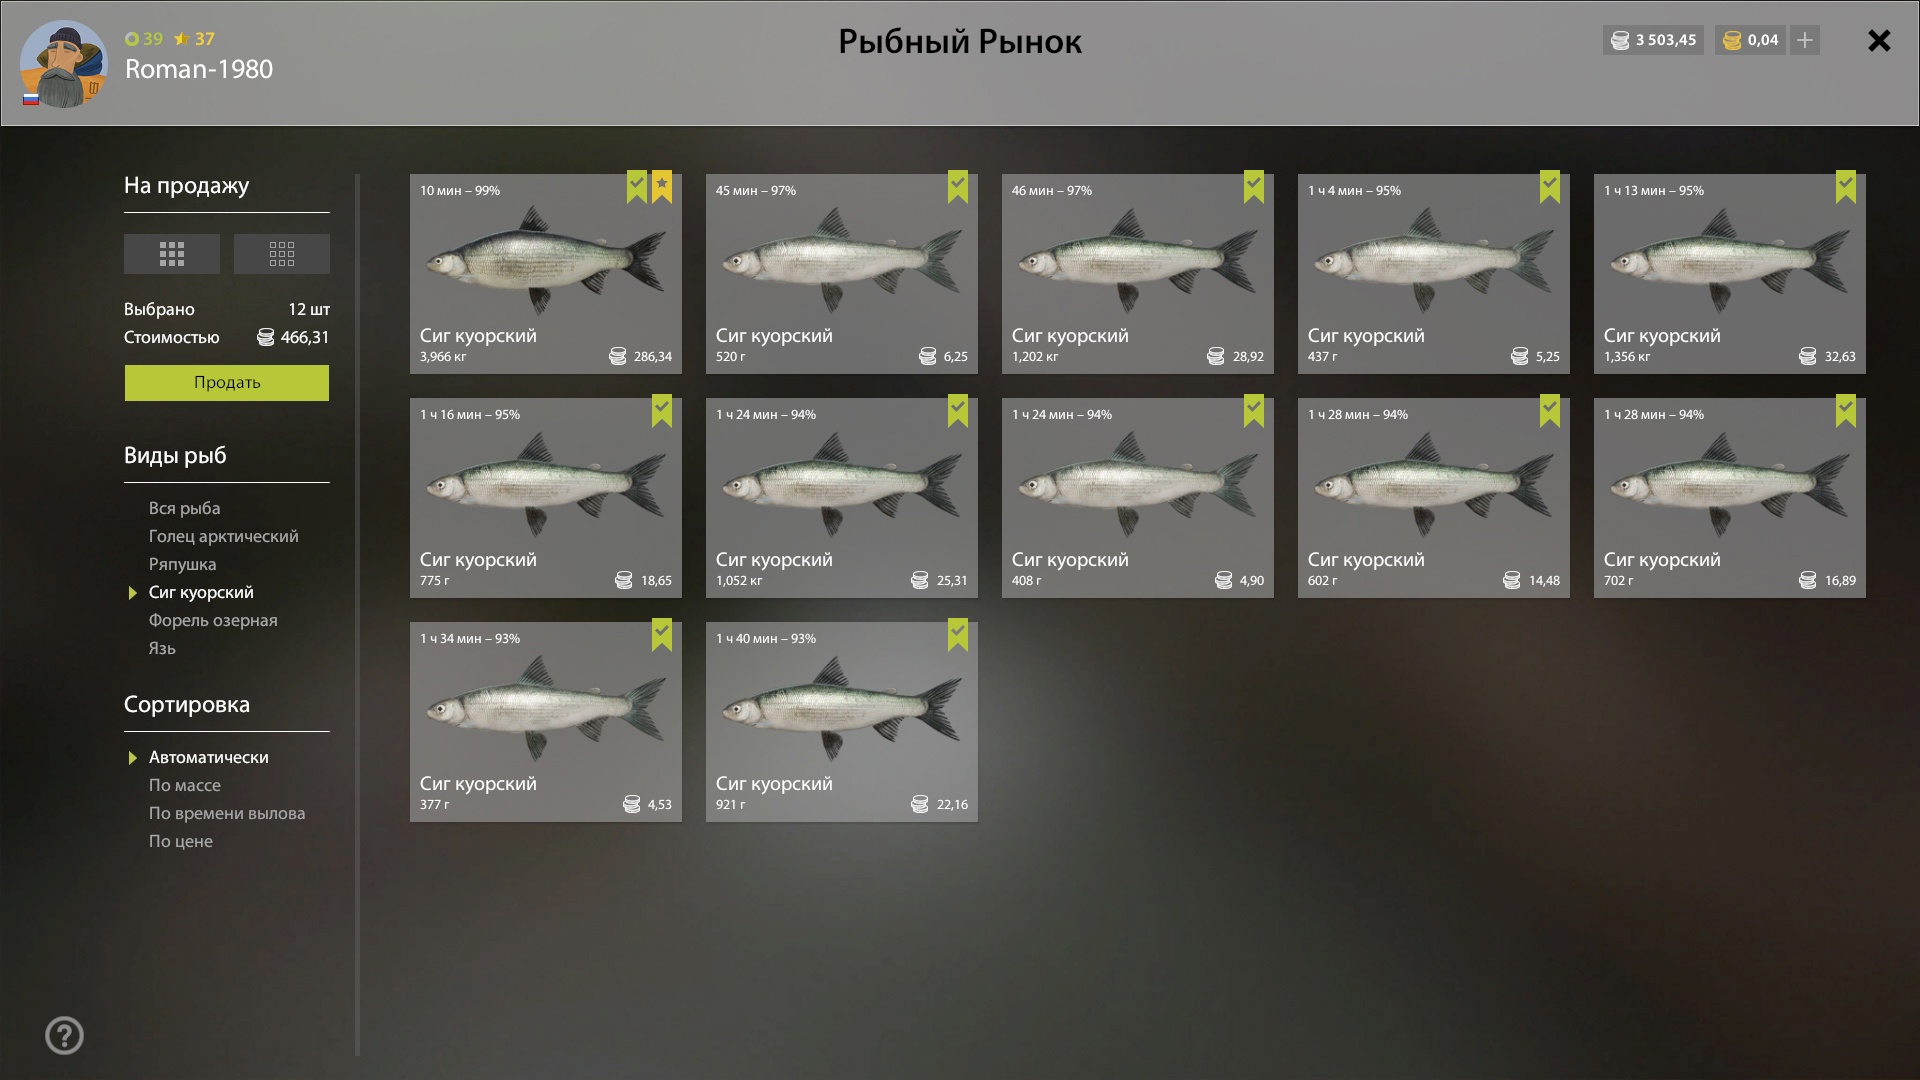The image size is (1920, 1080).
Task: Select the Форель озерная fish type
Action: (213, 620)
